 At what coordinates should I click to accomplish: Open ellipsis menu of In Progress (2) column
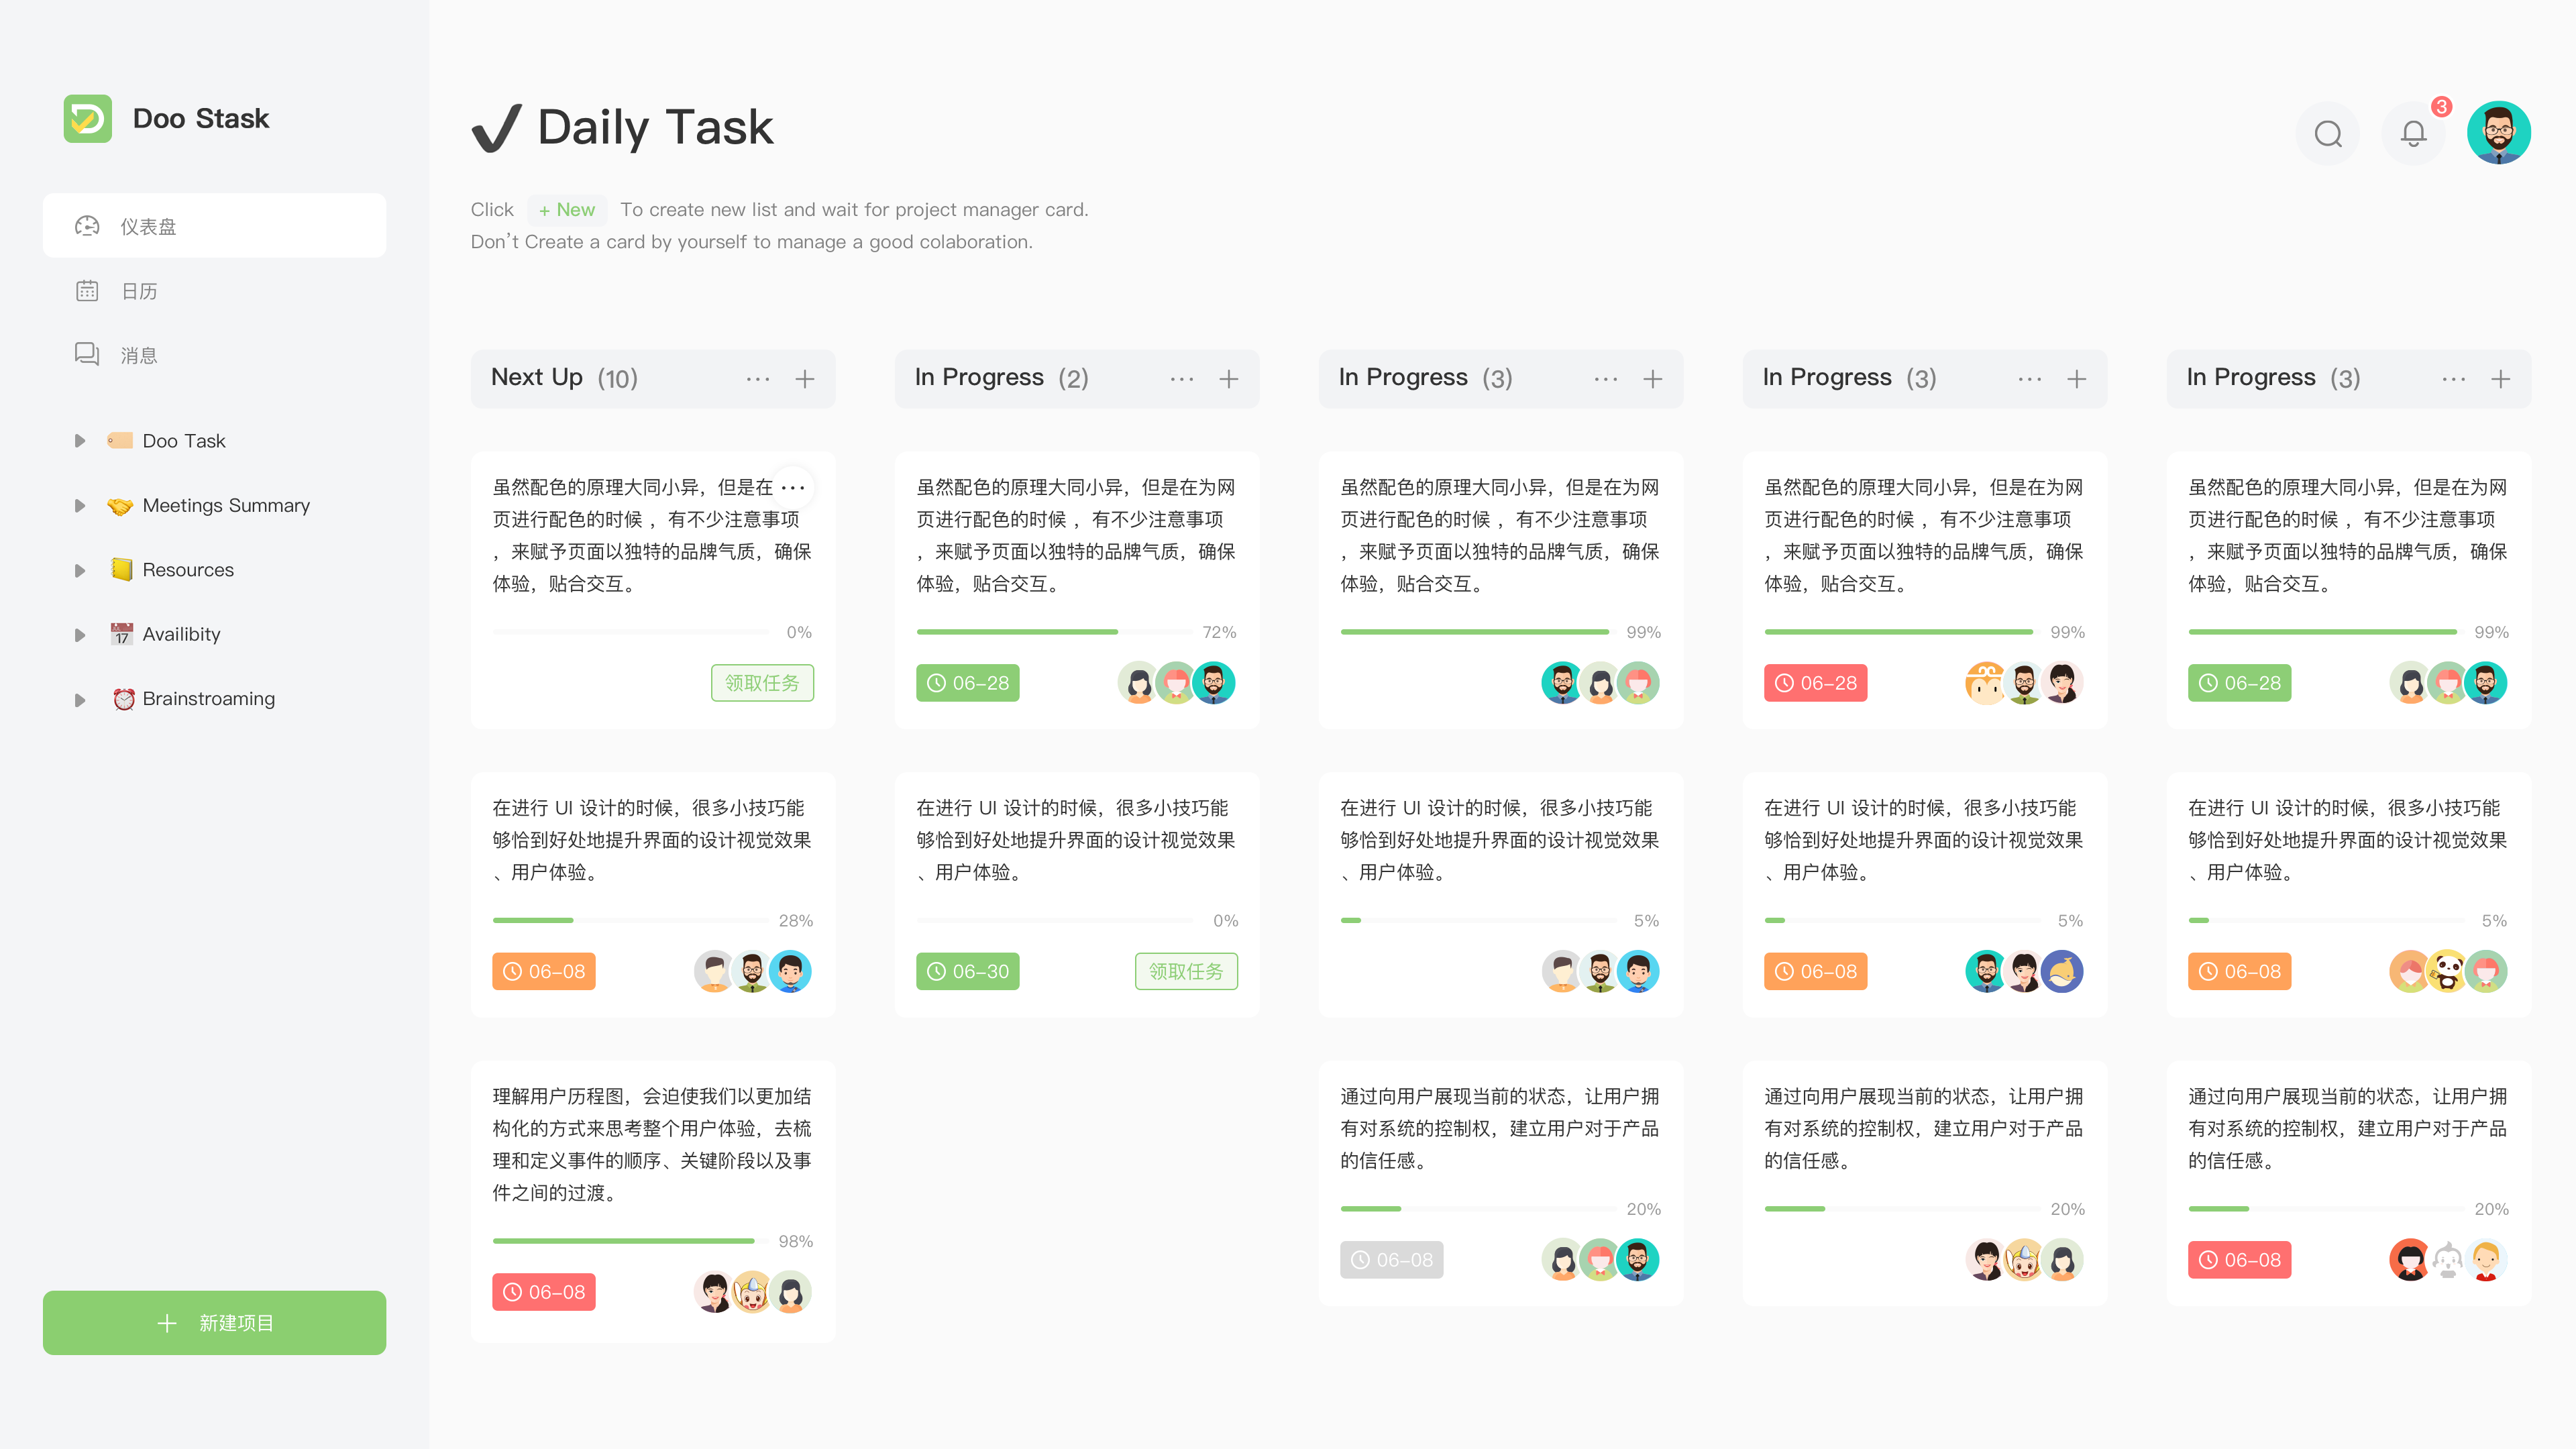1182,379
